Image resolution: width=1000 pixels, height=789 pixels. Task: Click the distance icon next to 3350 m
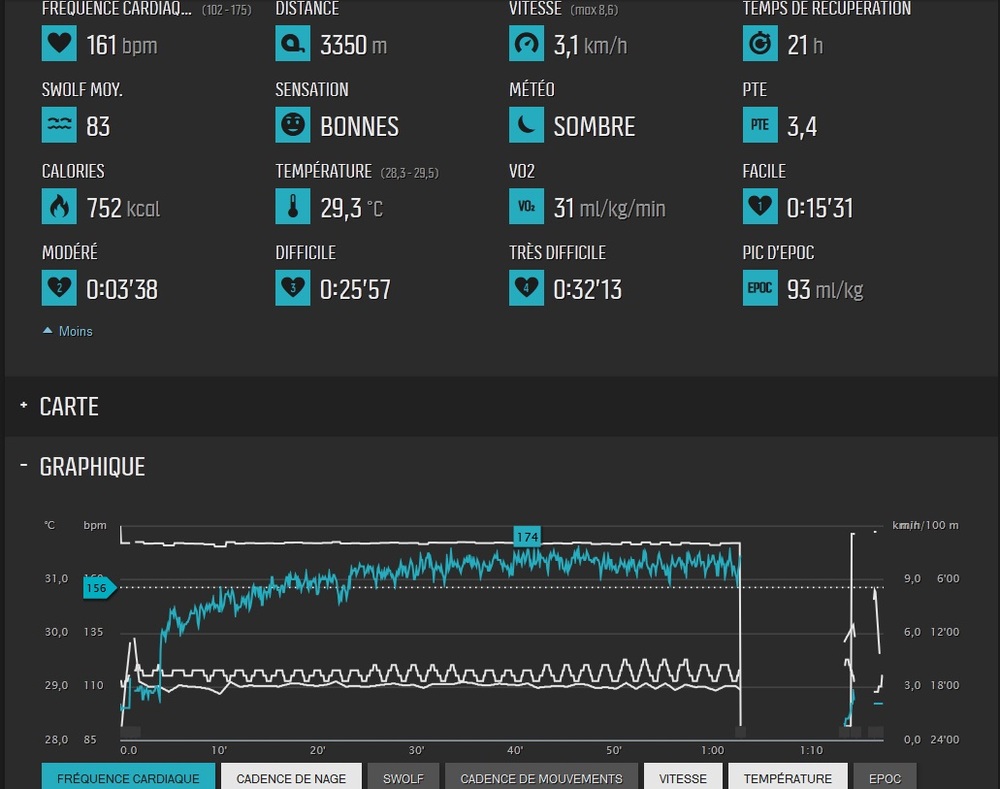[293, 44]
